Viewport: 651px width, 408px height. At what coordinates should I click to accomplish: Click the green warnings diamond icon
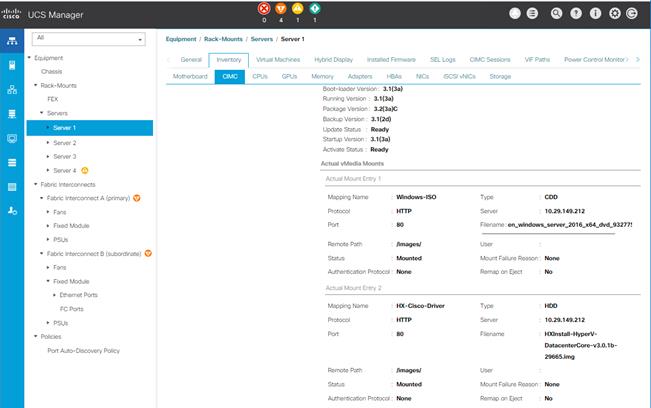(315, 8)
